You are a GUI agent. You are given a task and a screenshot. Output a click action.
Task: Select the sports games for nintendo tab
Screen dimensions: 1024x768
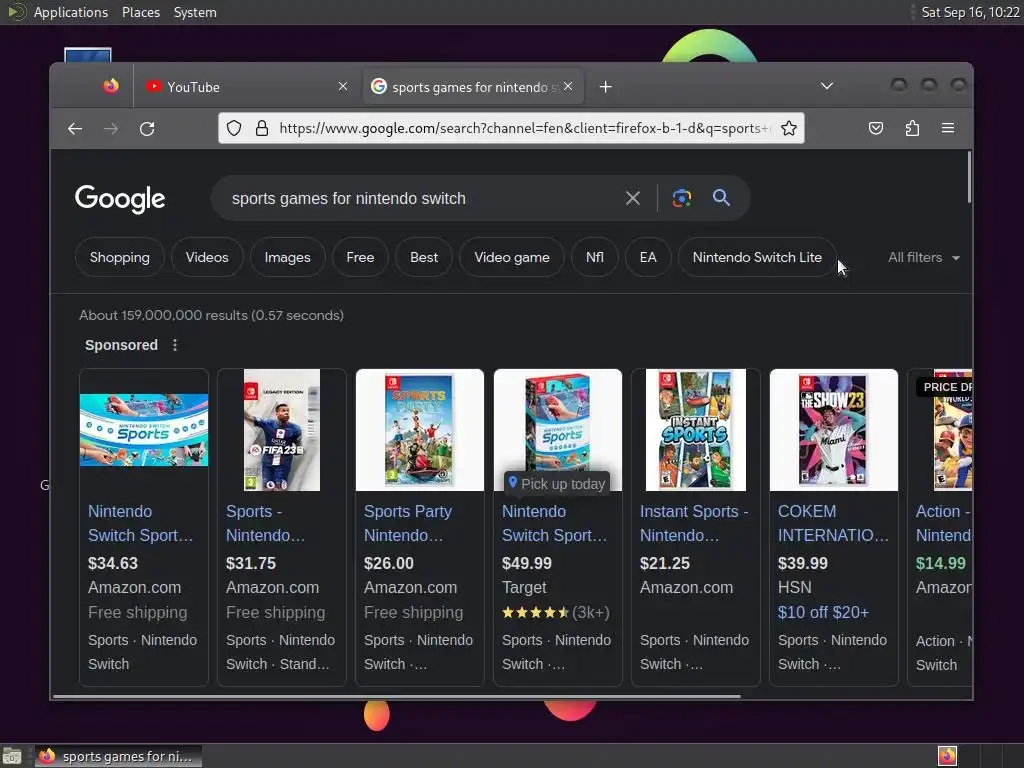pos(472,87)
